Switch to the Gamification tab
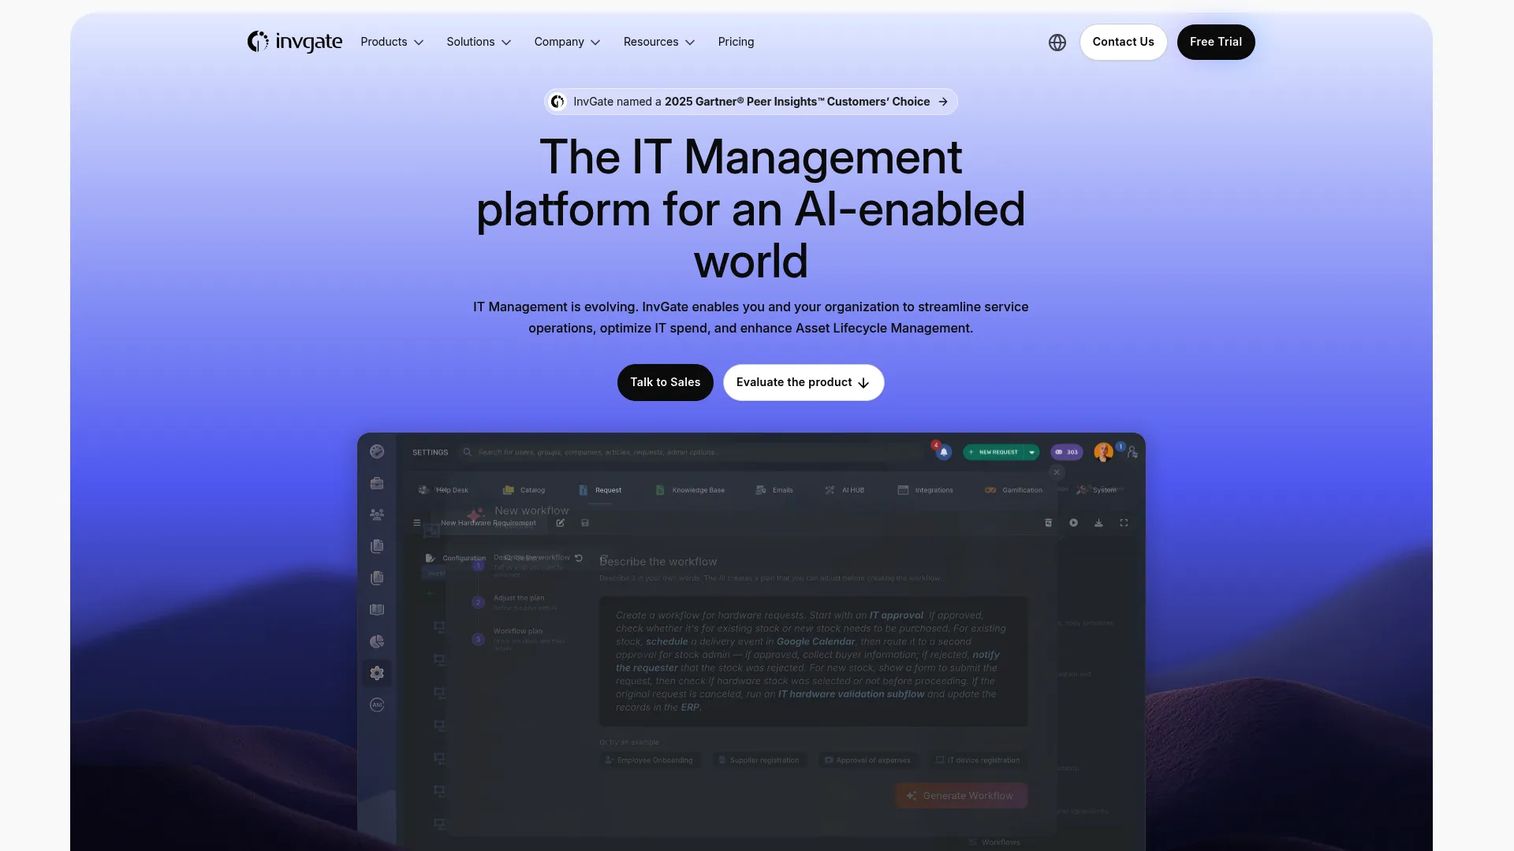The height and width of the screenshot is (851, 1514). pos(1013,490)
